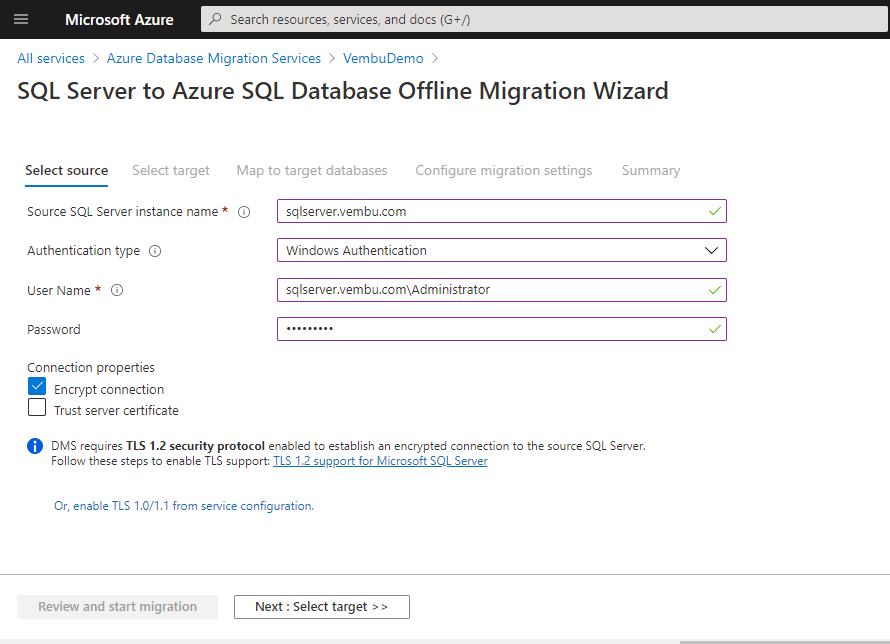
Task: Uncheck Encrypt connection checkbox
Action: pyautogui.click(x=37, y=386)
